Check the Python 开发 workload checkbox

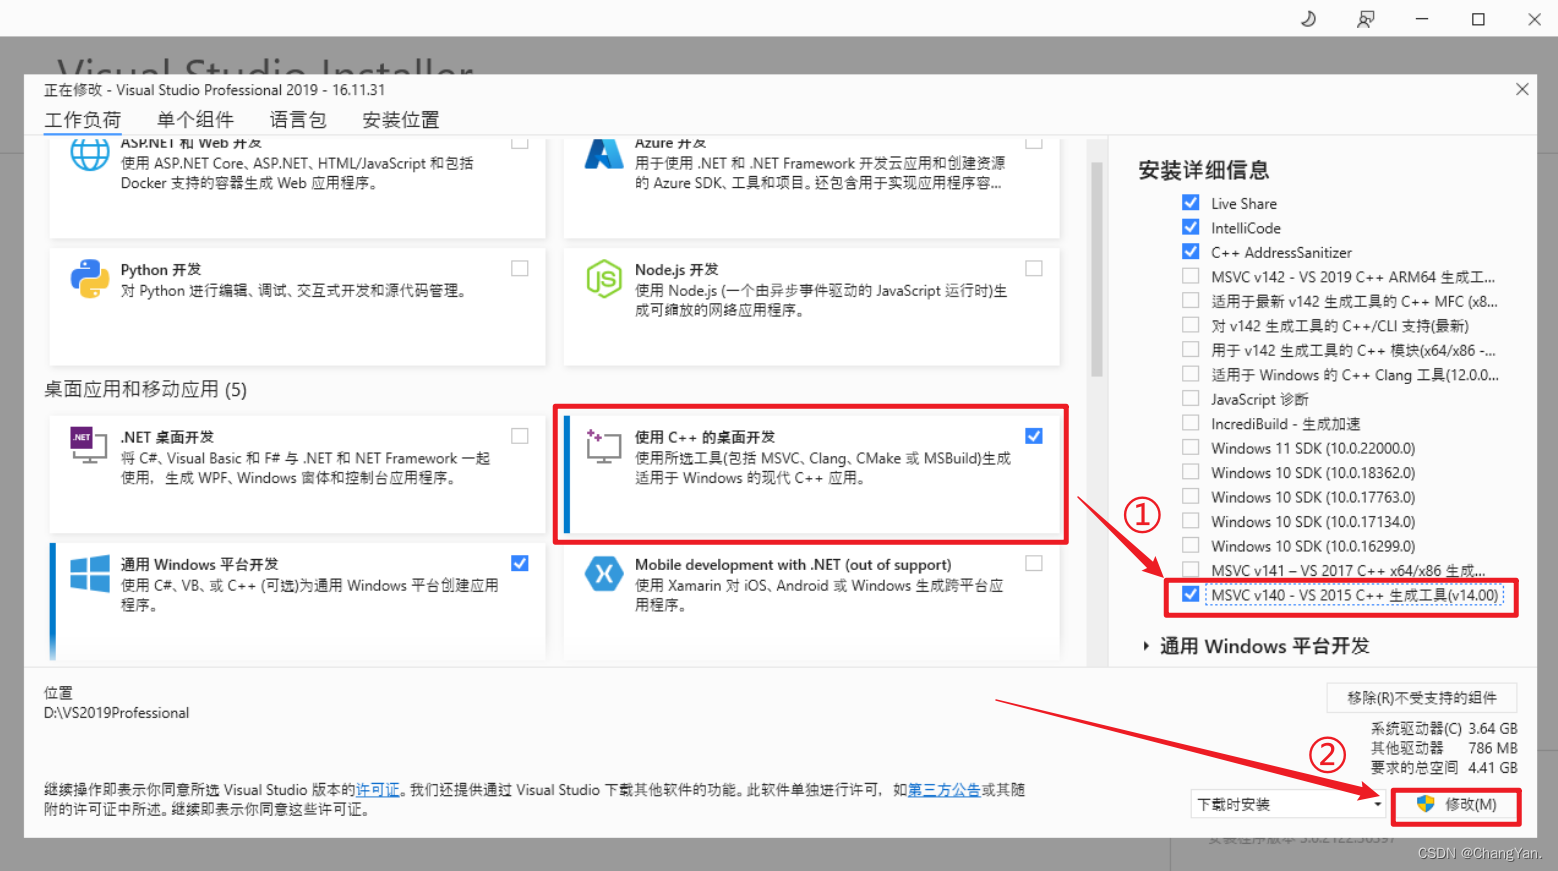[x=520, y=268]
